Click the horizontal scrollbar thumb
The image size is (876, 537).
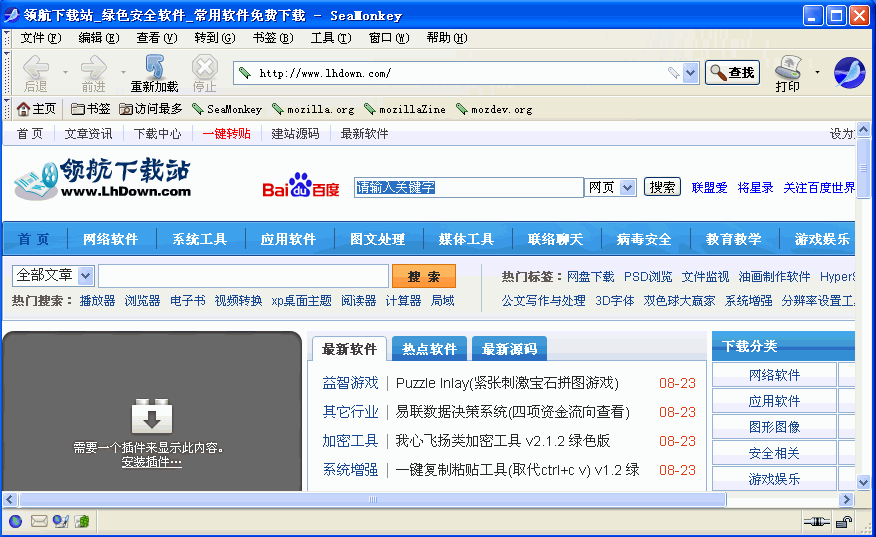pyautogui.click(x=373, y=499)
